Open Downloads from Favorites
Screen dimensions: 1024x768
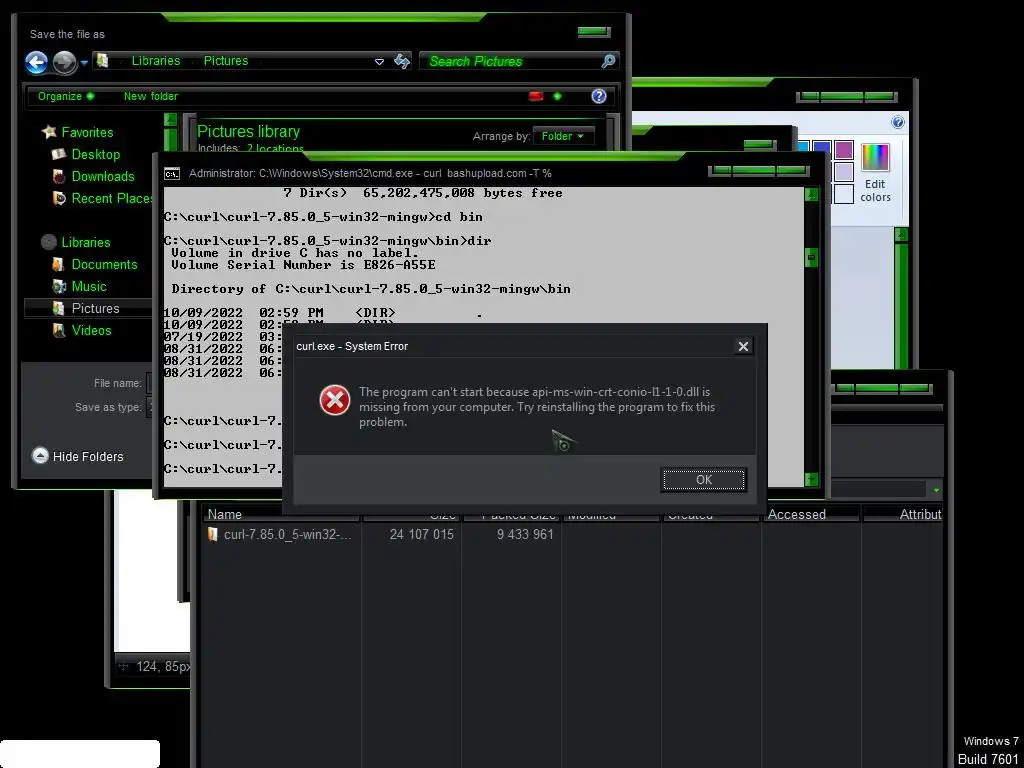point(103,176)
